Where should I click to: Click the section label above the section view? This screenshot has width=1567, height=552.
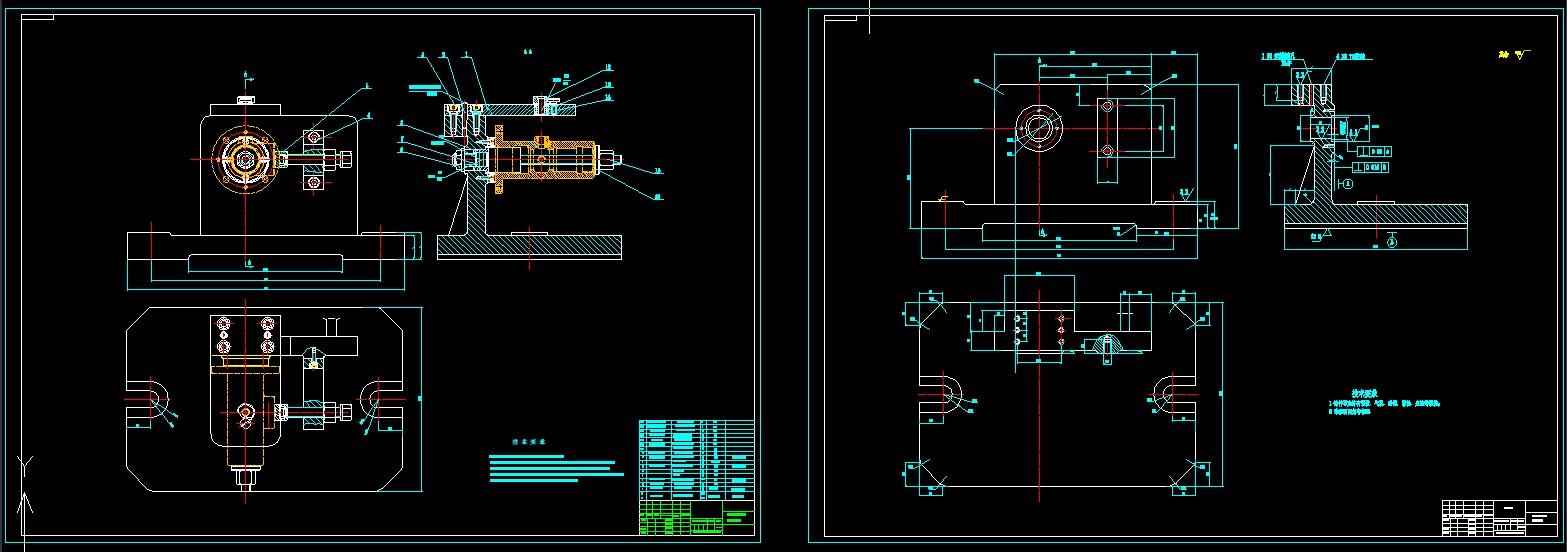(528, 52)
